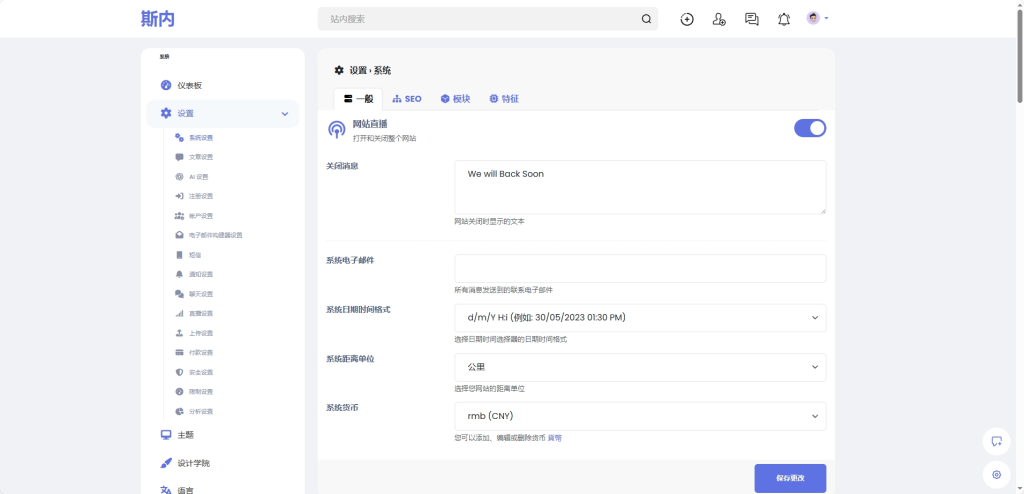Open the 系统日期时间格式 dropdown

pyautogui.click(x=640, y=318)
